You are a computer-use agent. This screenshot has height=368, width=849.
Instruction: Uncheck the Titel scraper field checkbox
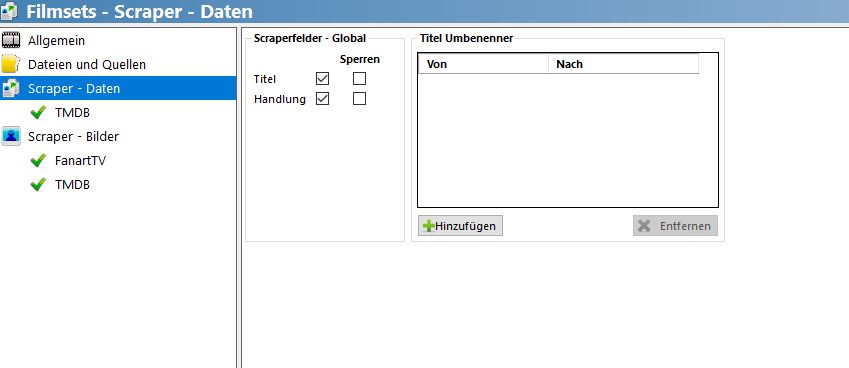pyautogui.click(x=322, y=79)
